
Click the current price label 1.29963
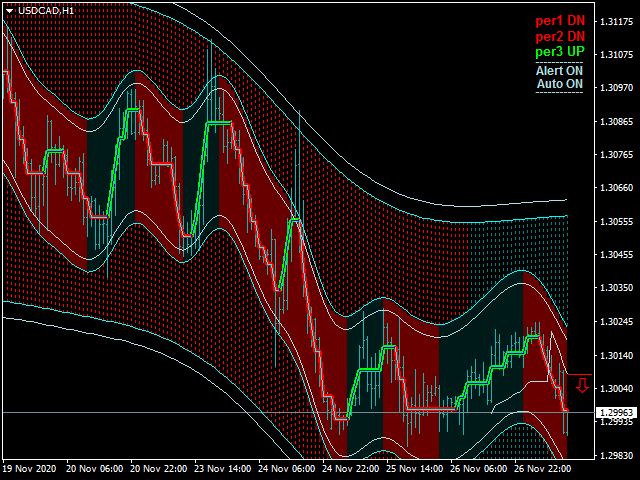click(617, 413)
